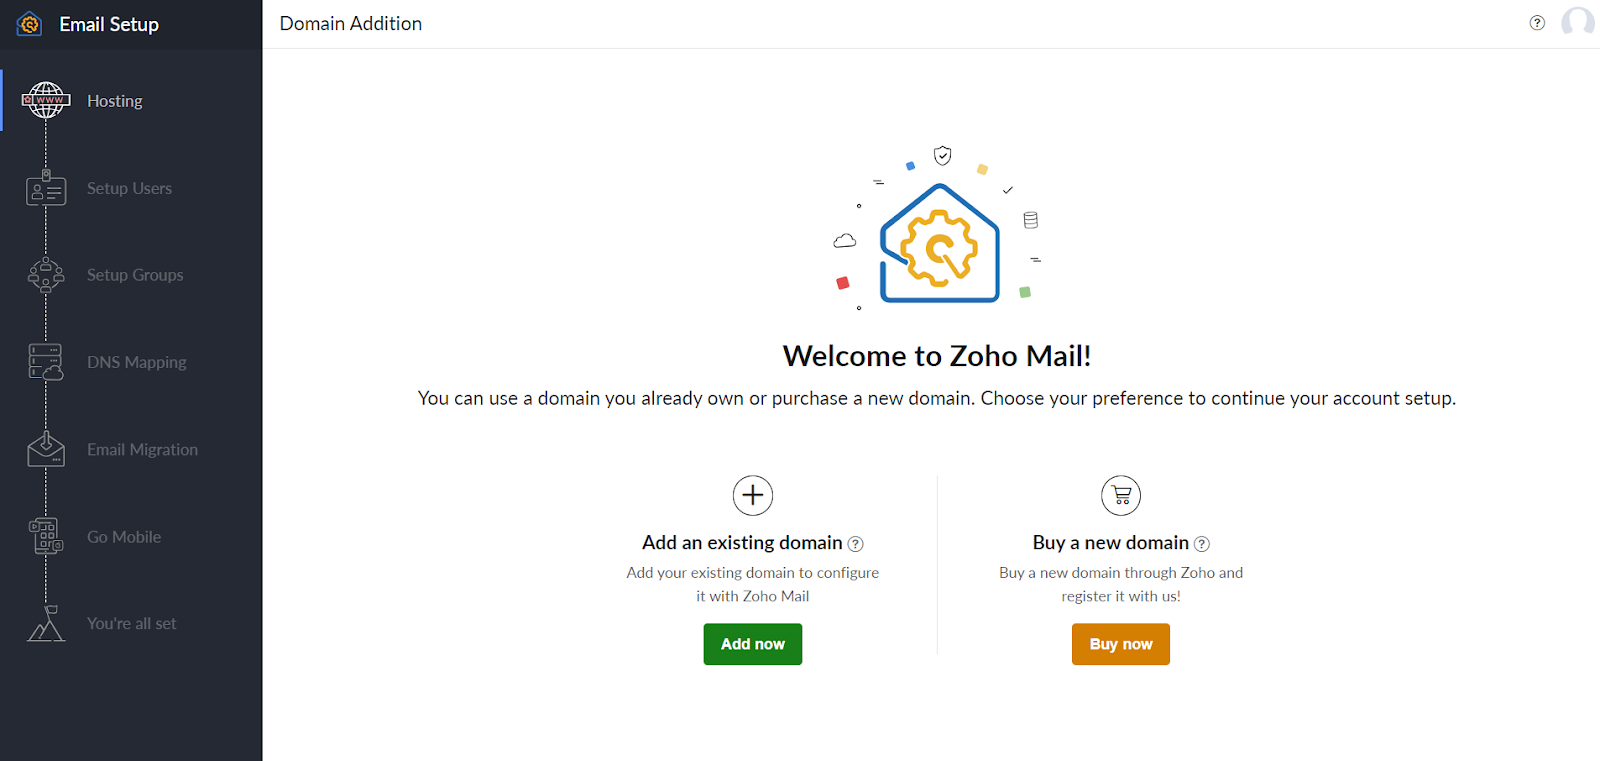
Task: Click the DNS Mapping server icon
Action: click(x=46, y=362)
